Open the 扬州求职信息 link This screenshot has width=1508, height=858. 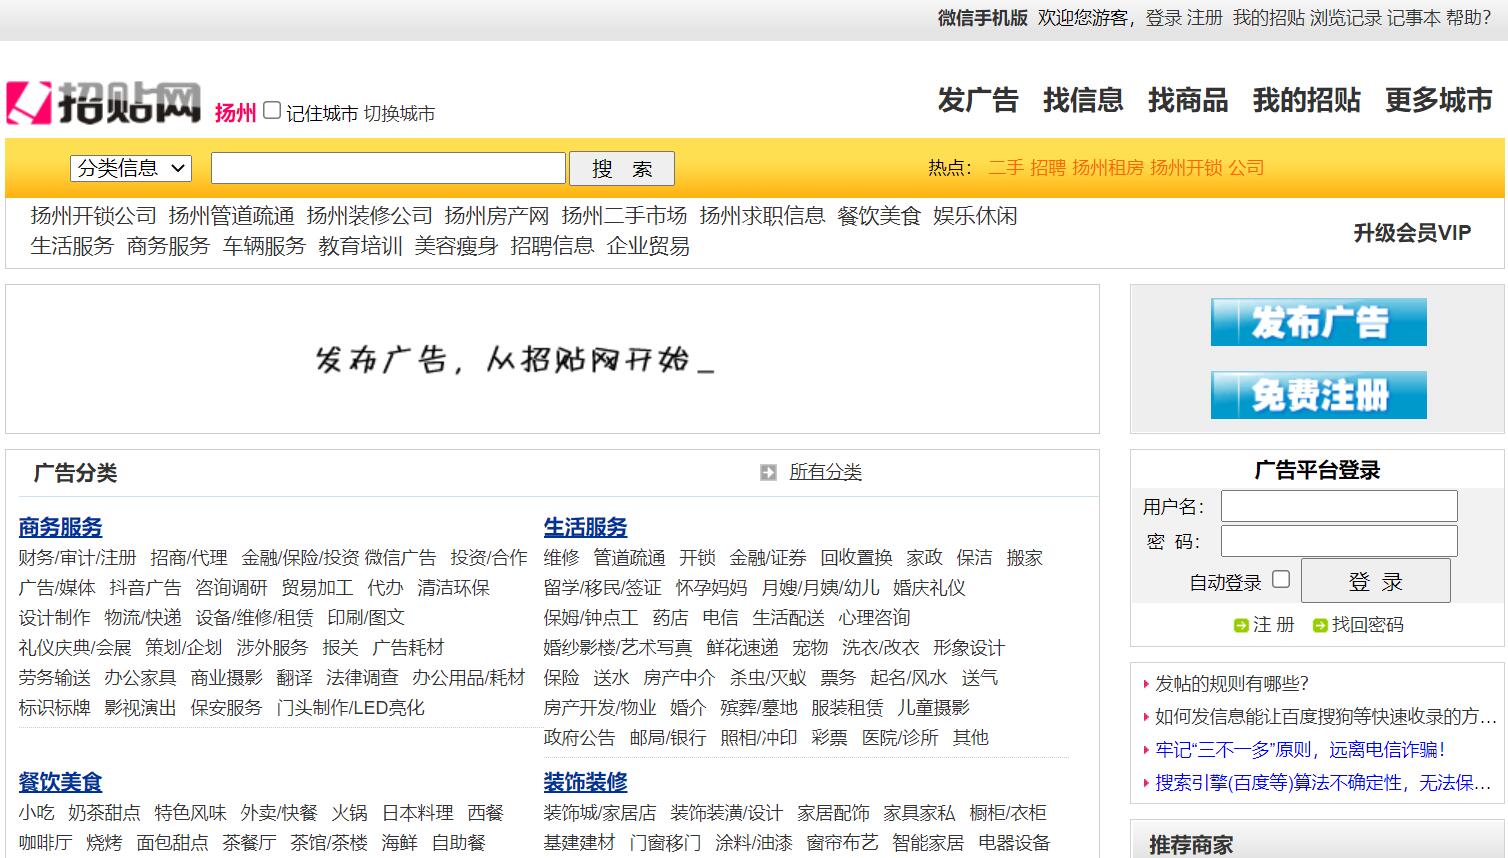coord(763,216)
